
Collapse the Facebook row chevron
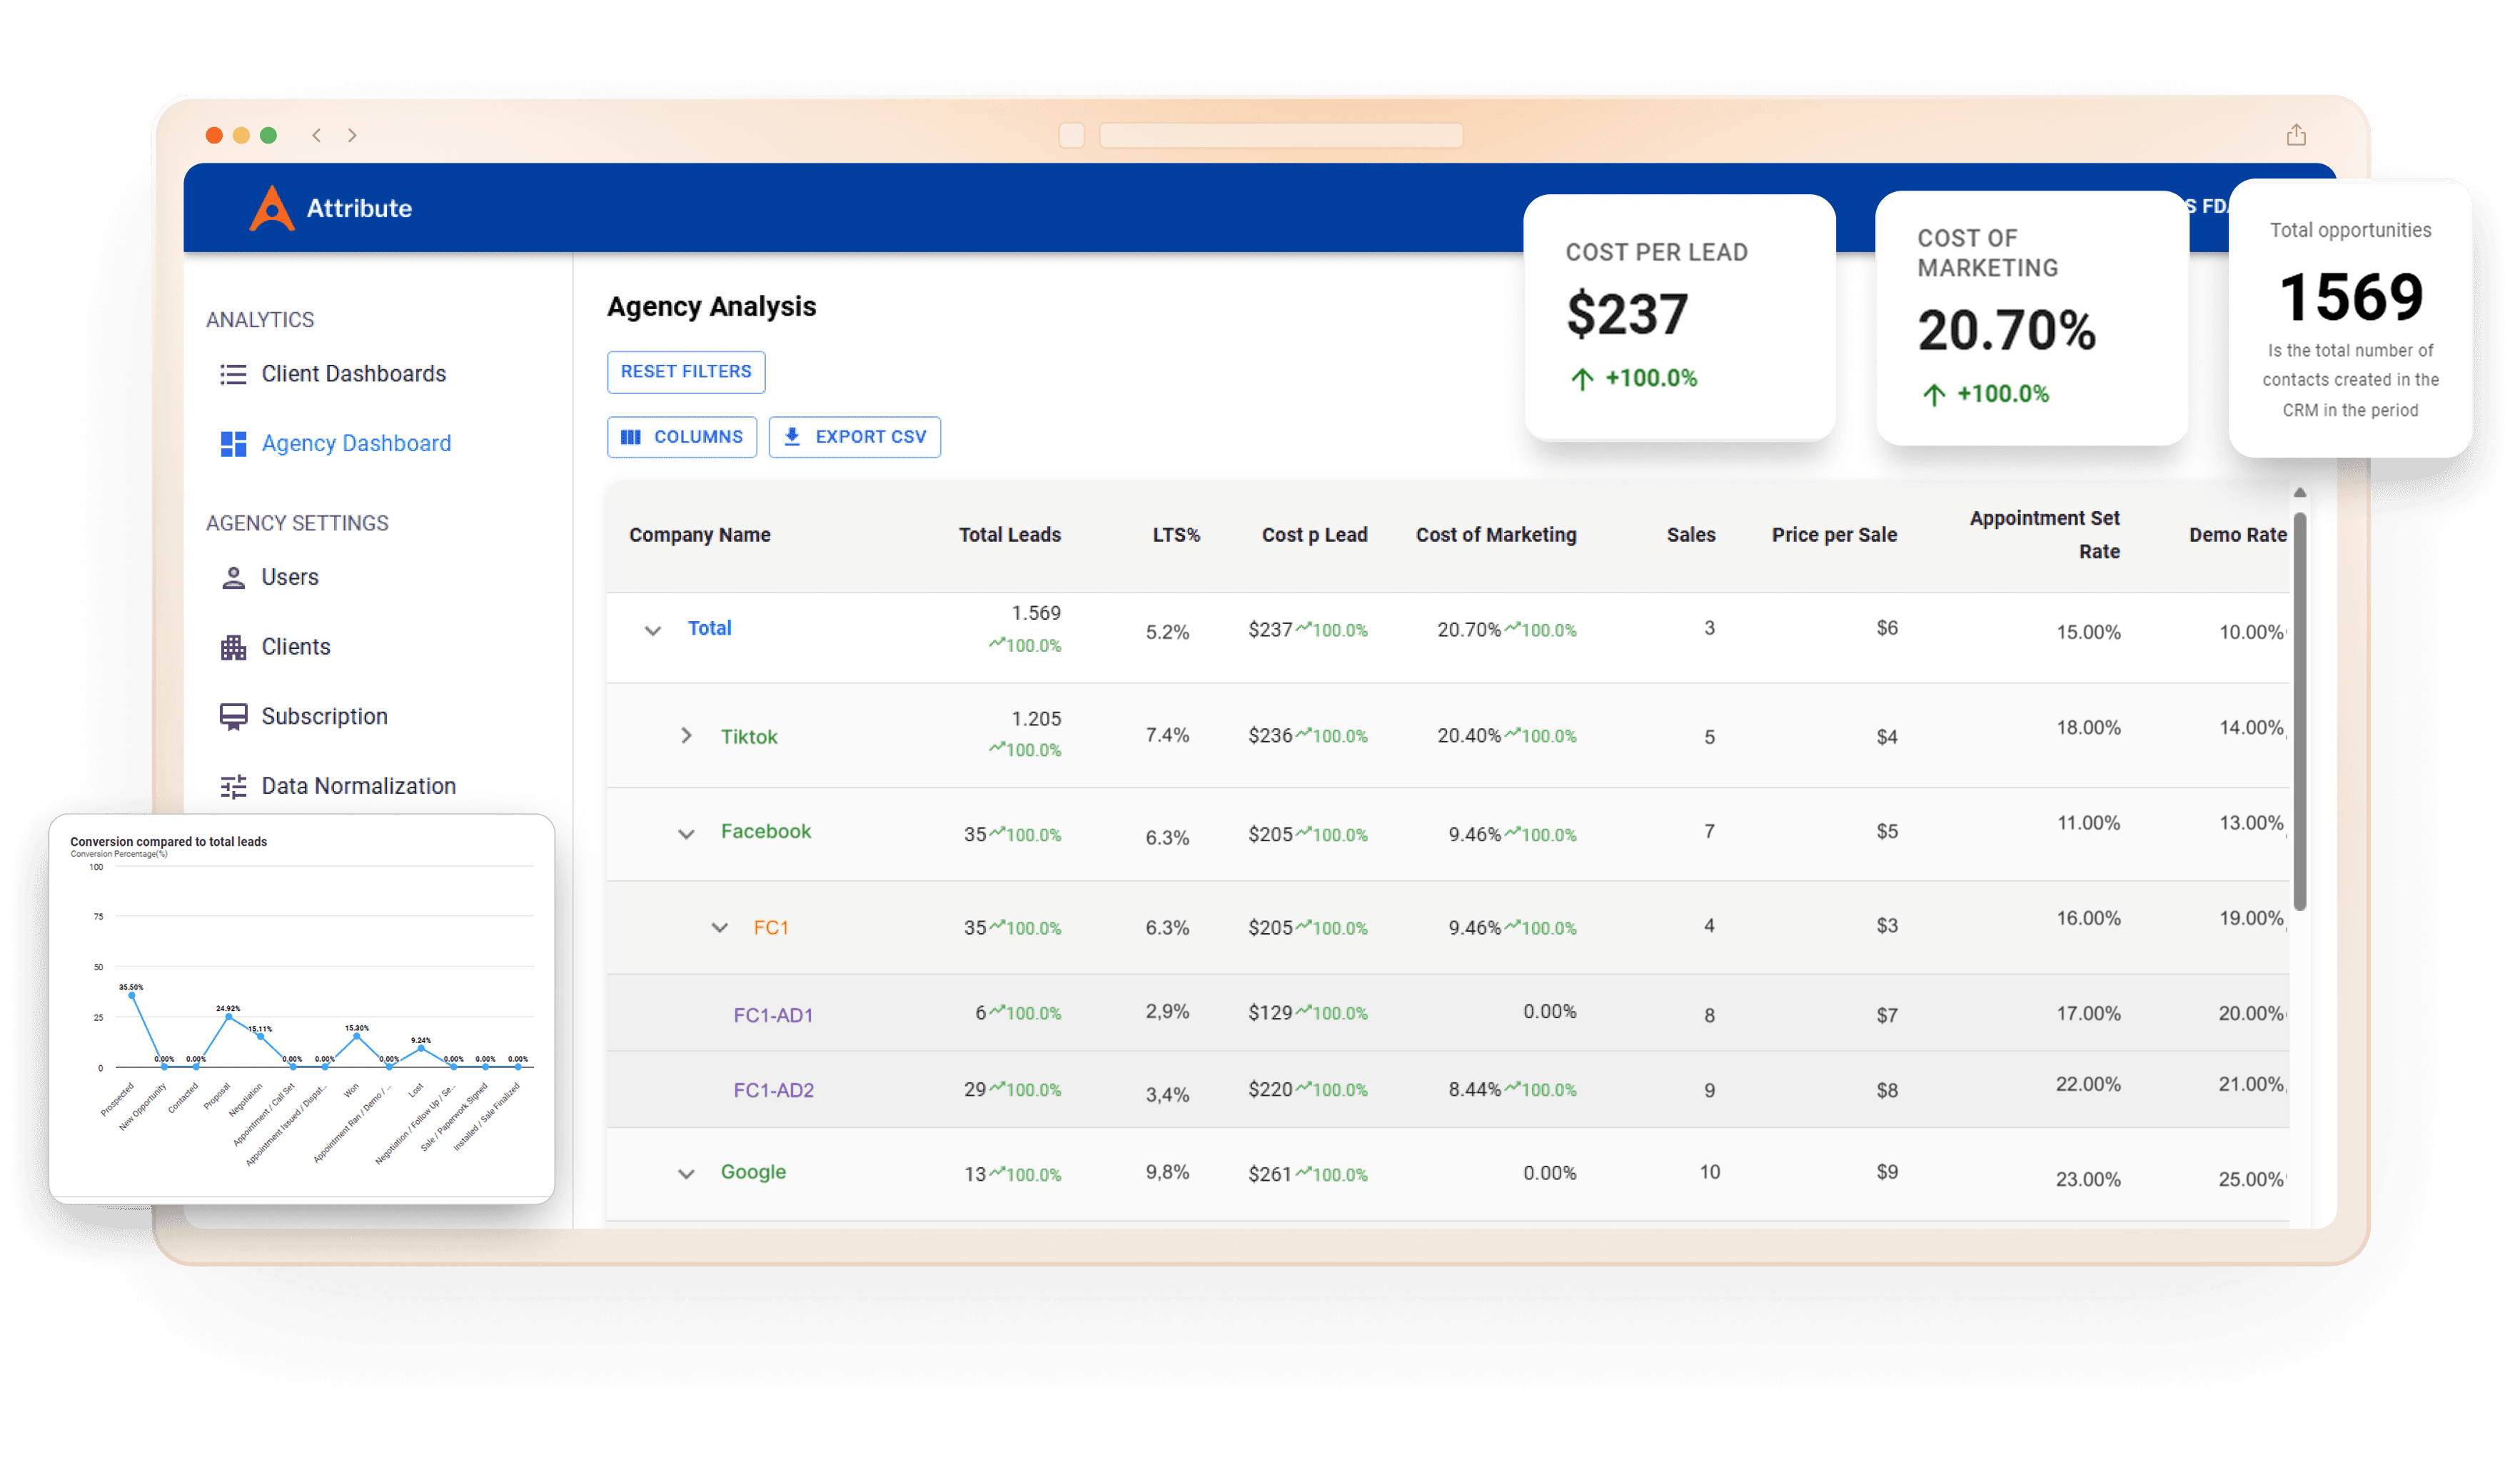click(686, 833)
